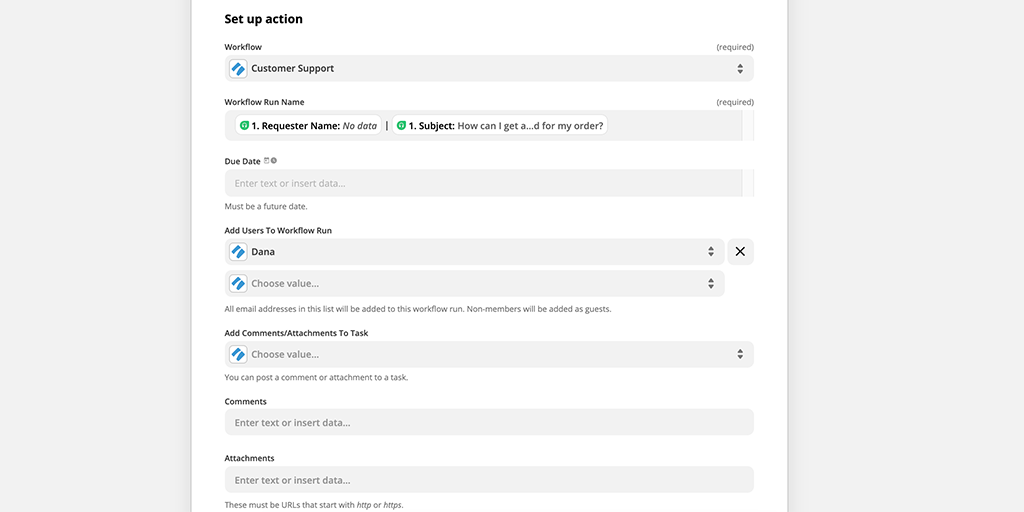Click empty area of Workflow Run Name field
Image resolution: width=1024 pixels, height=512 pixels.
[x=675, y=125]
